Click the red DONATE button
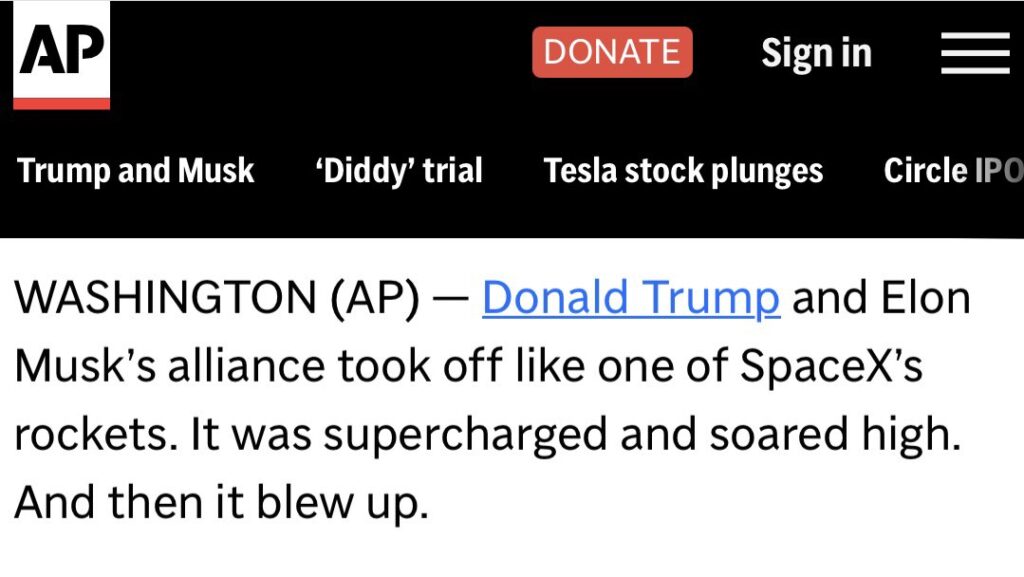Viewport: 1024px width, 577px height. (x=612, y=52)
